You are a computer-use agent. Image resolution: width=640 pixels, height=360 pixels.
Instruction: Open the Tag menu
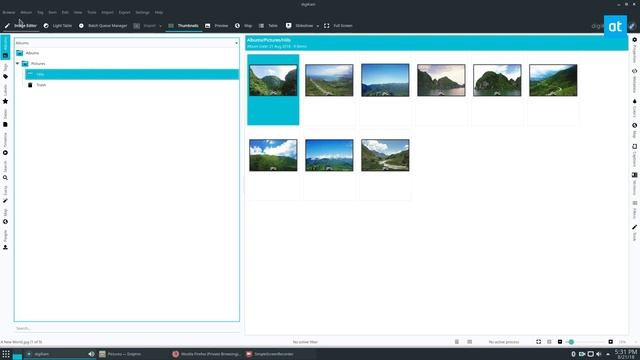click(40, 13)
